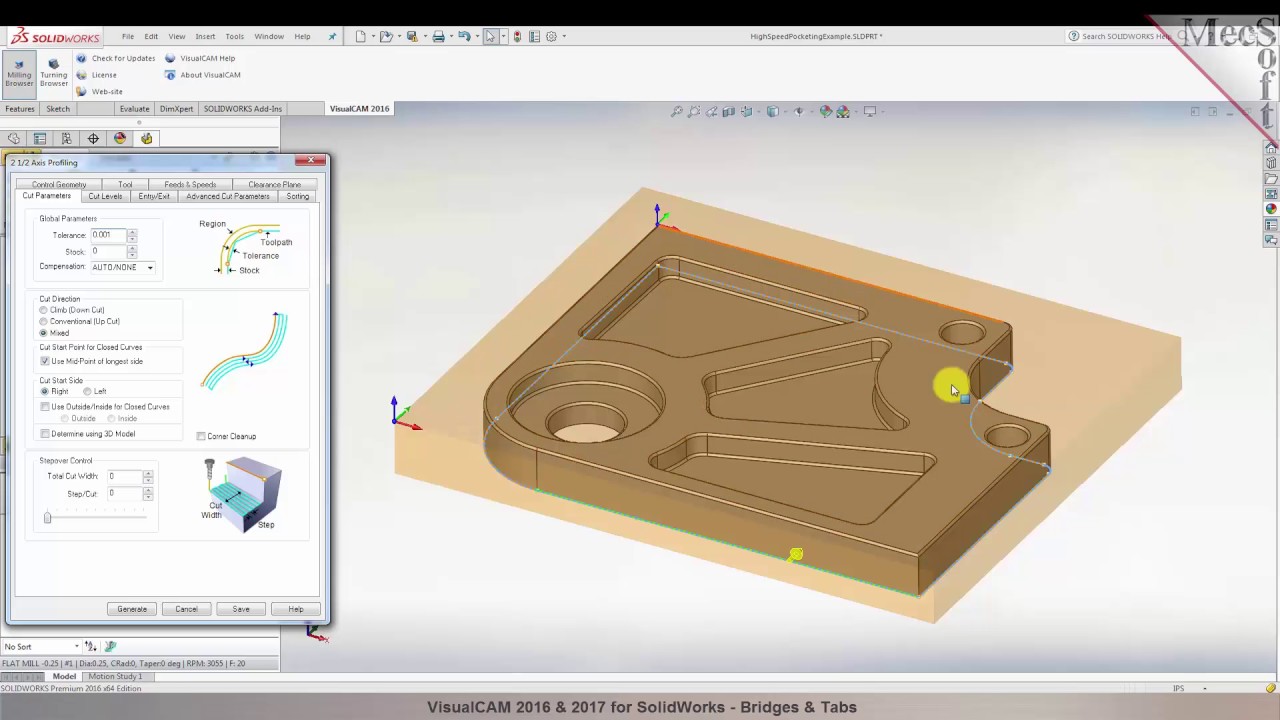Open the FeatureManager design tree tab icon

(14, 139)
